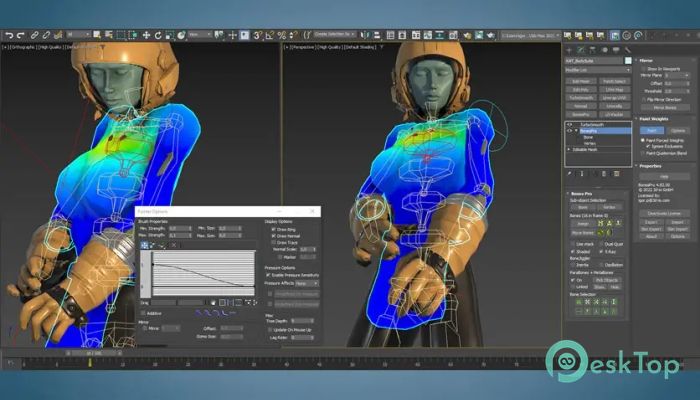700x400 pixels.
Task: Pin the modifier stack
Action: click(x=570, y=174)
